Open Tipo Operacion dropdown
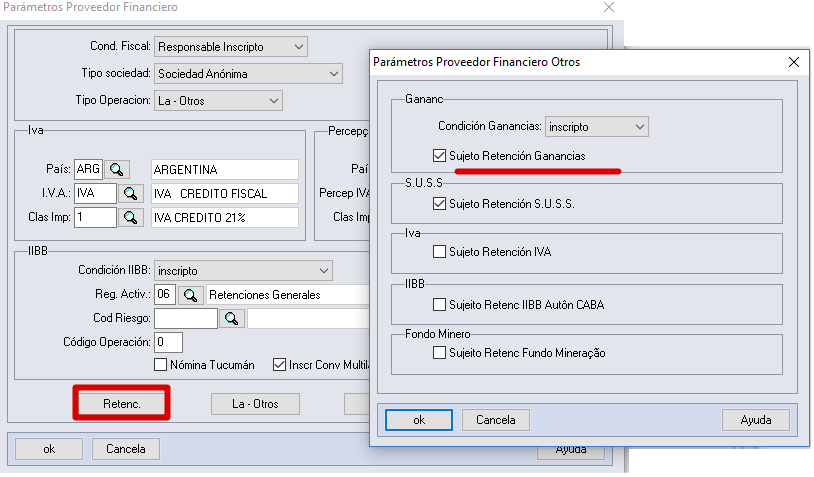Viewport: 814px width, 477px height. tap(218, 101)
